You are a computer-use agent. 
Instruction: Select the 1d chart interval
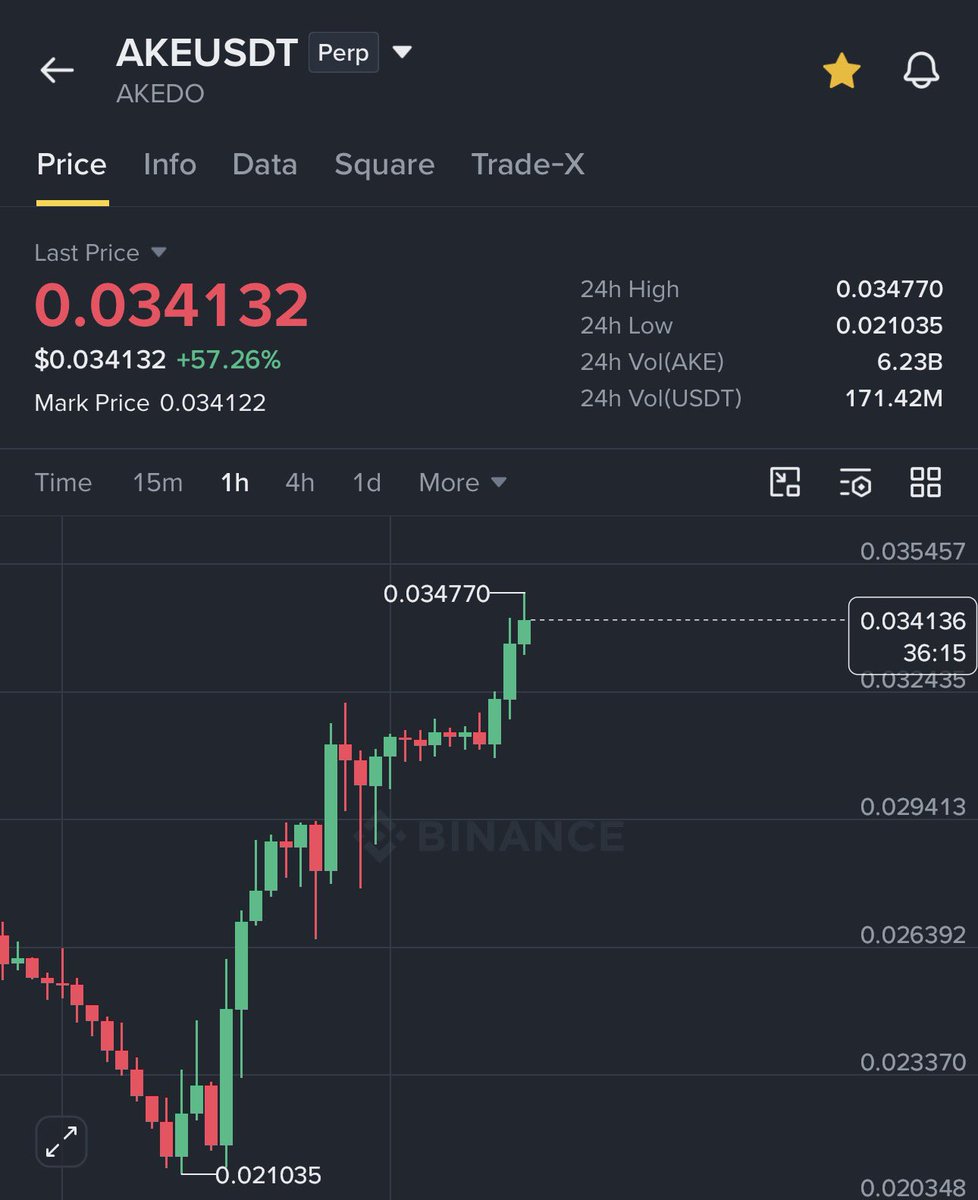[x=367, y=483]
